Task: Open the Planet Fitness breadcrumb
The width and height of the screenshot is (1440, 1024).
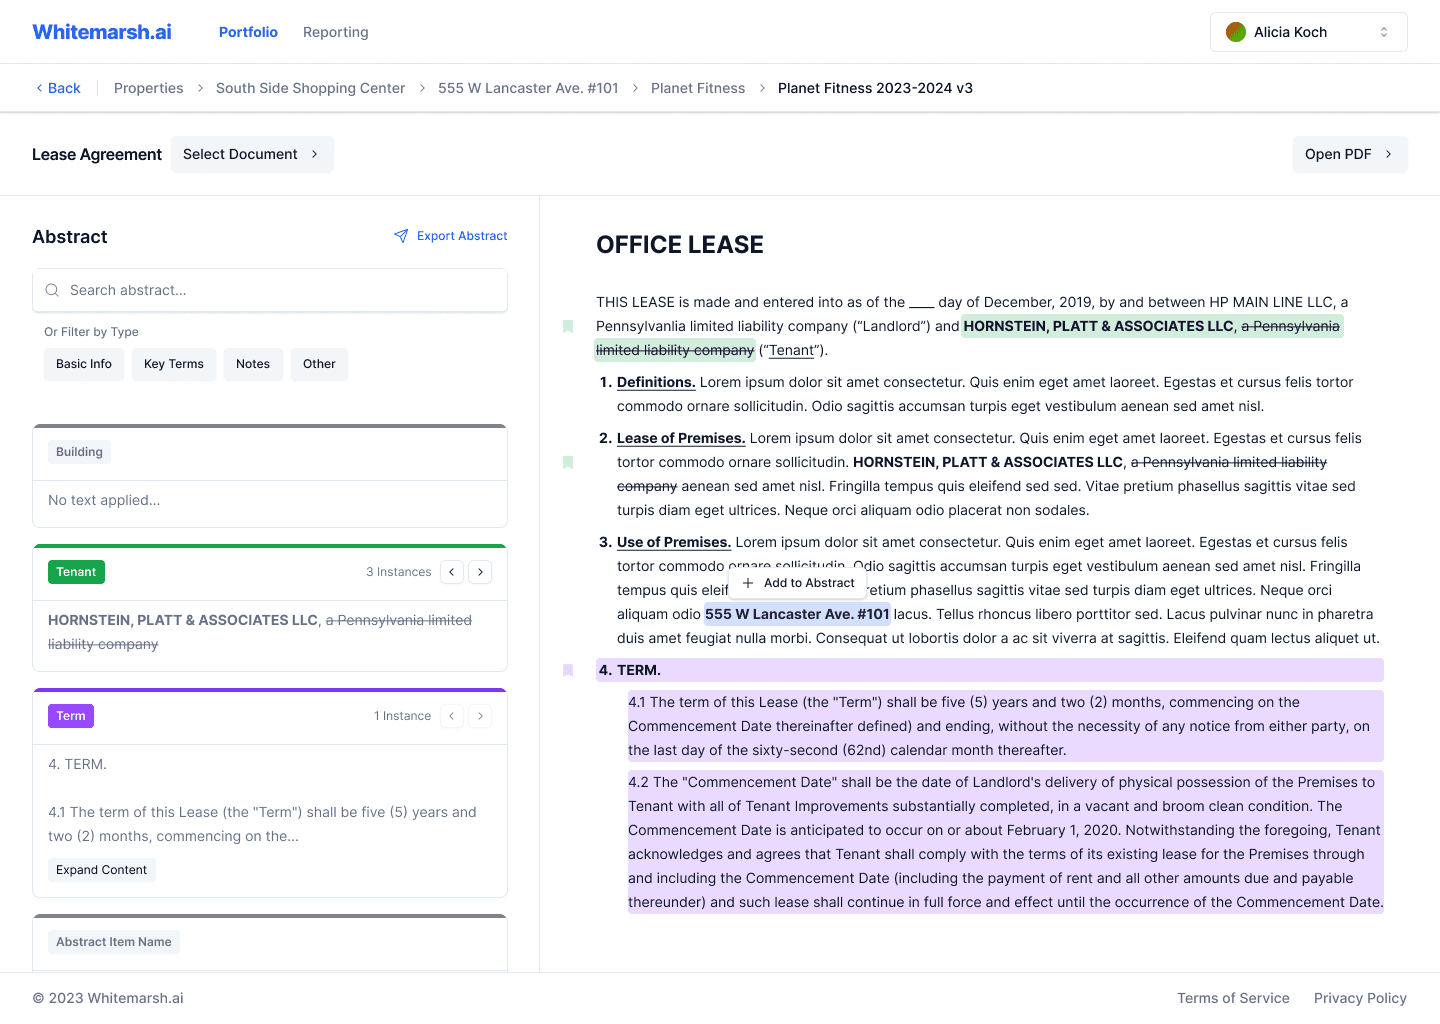Action: [x=698, y=88]
